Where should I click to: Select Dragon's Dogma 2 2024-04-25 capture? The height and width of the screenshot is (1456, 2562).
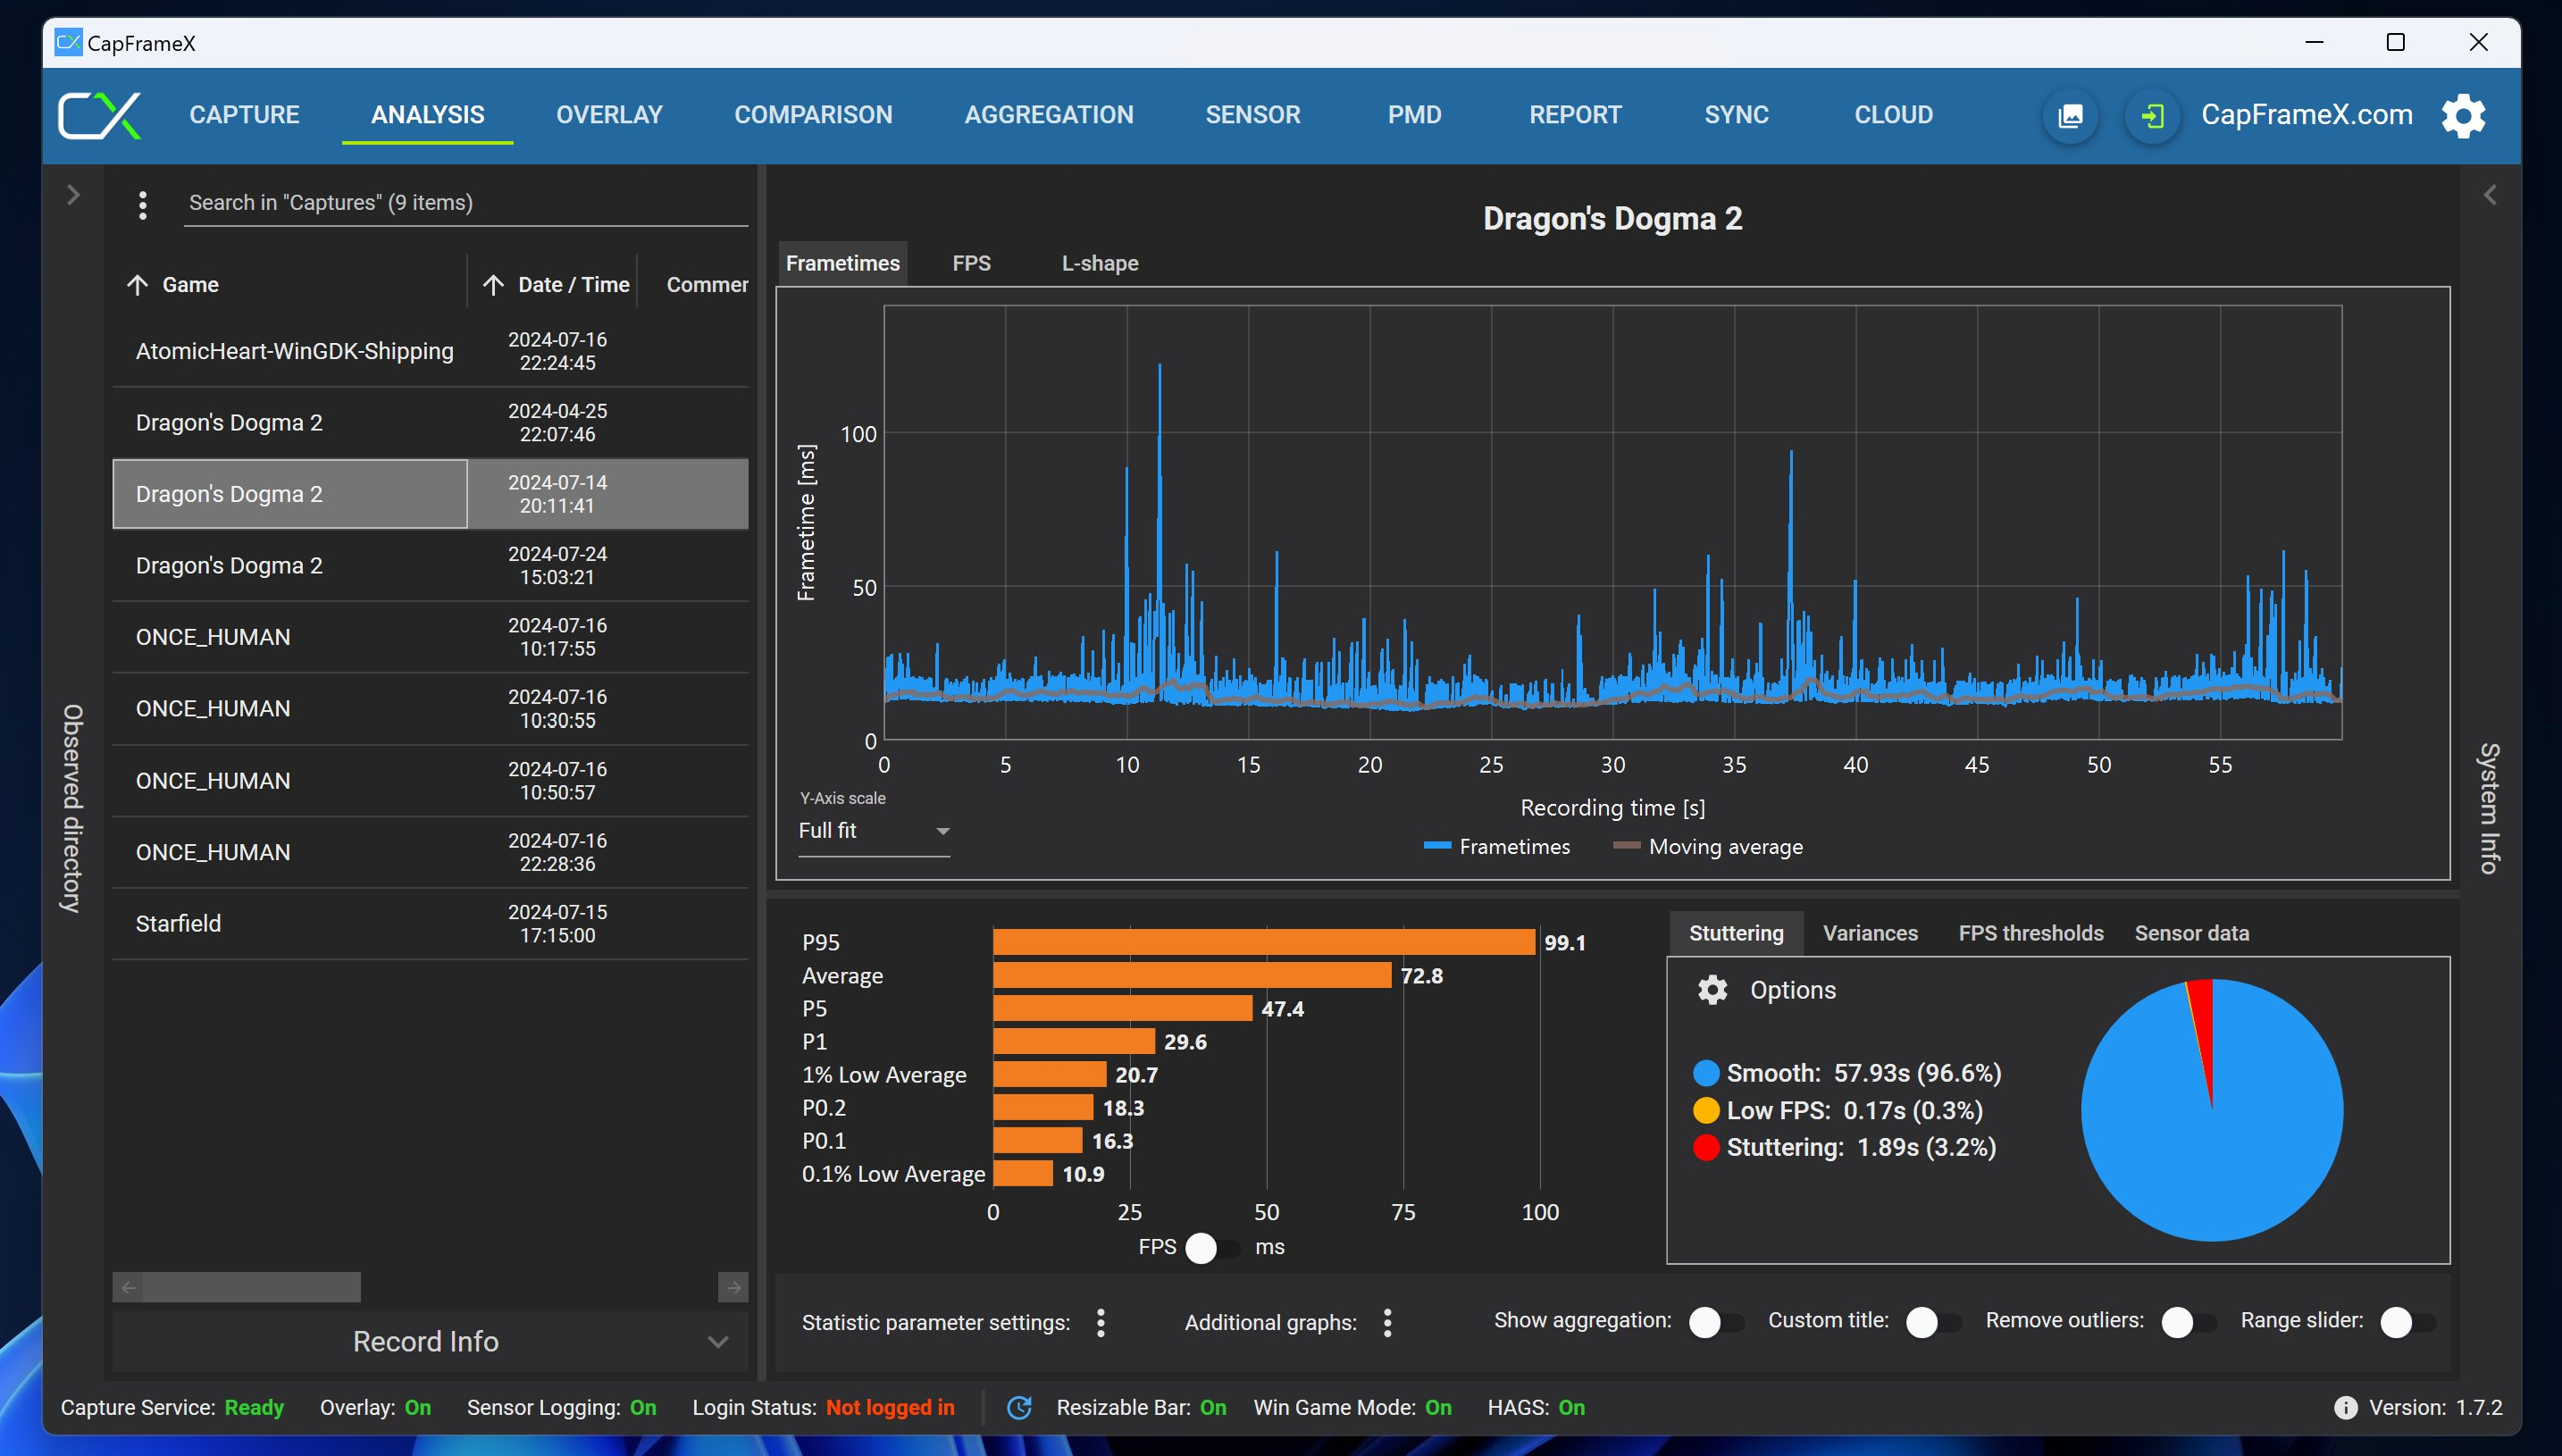coord(430,423)
